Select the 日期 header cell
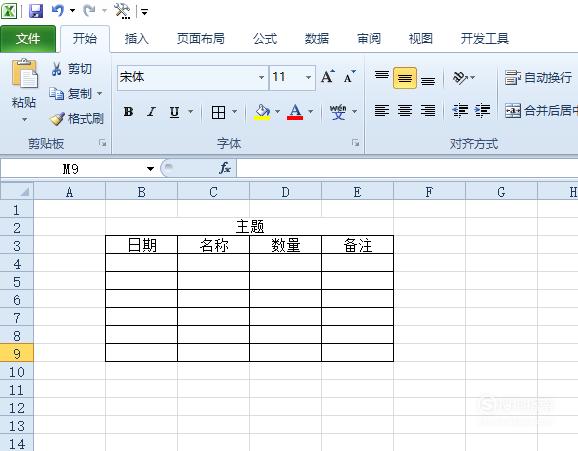Screen dimensions: 578x451 (142, 245)
